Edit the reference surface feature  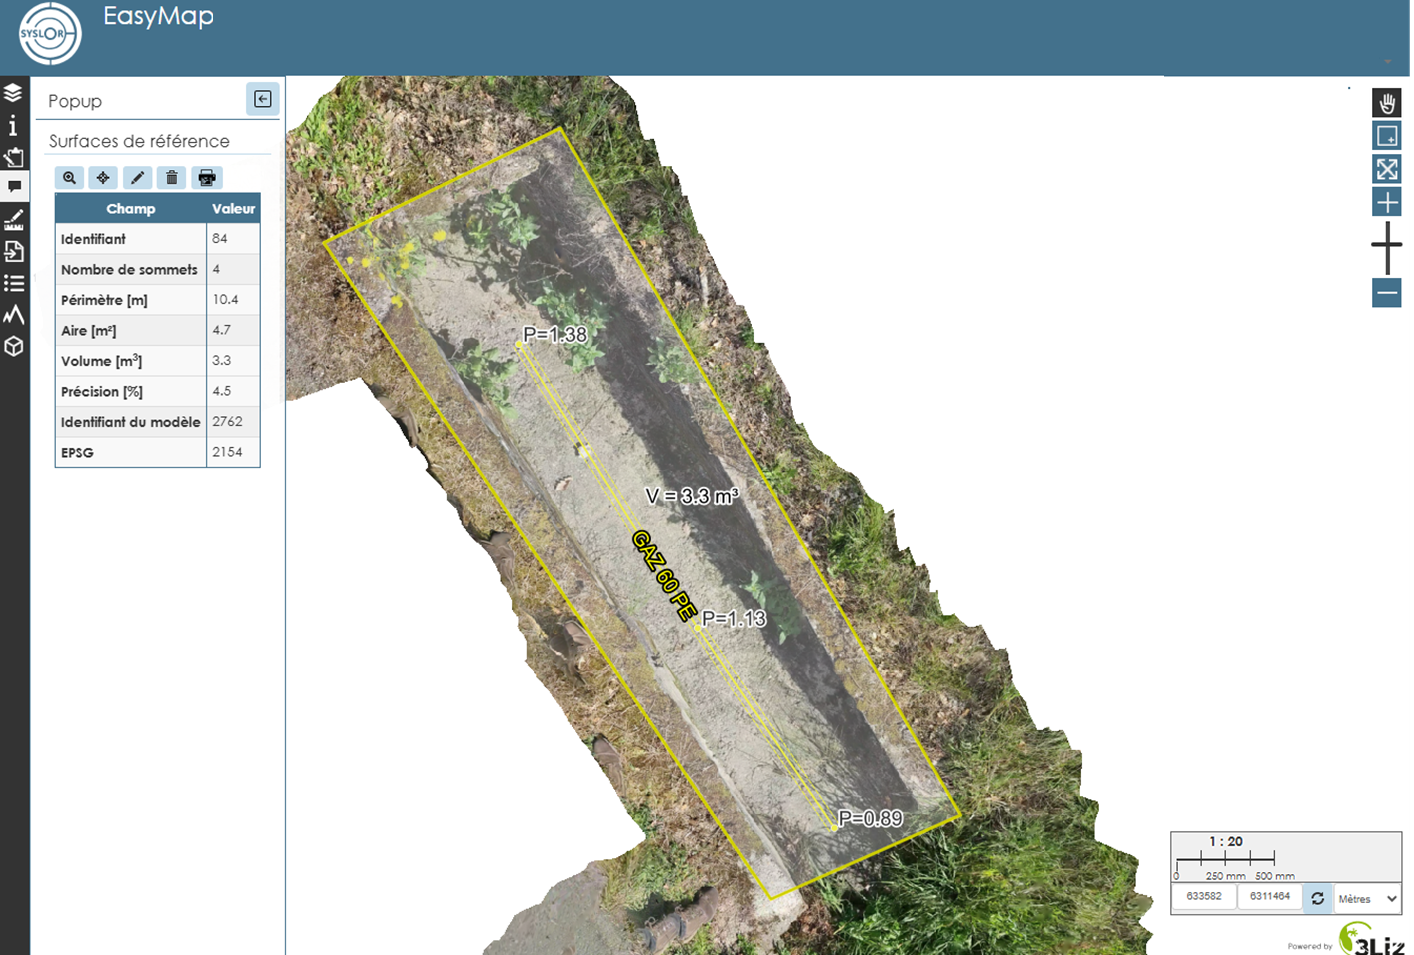click(x=137, y=178)
